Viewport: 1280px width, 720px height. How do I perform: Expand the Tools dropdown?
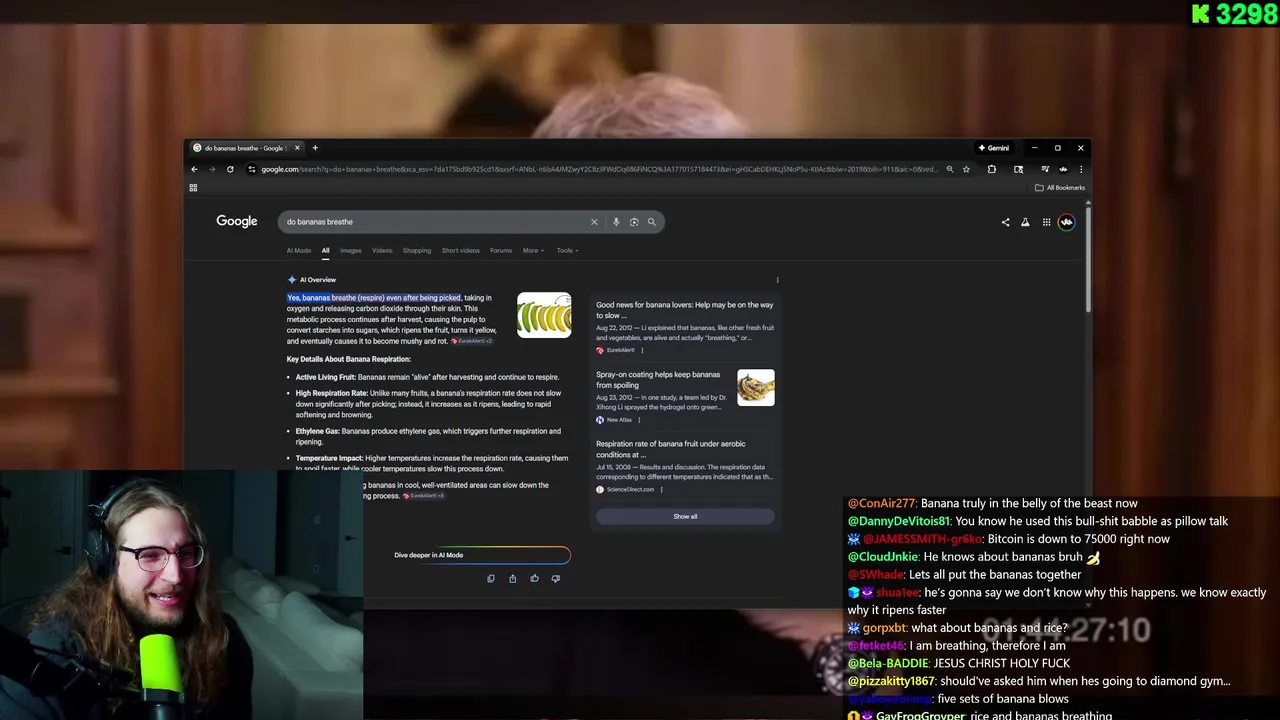coord(567,250)
